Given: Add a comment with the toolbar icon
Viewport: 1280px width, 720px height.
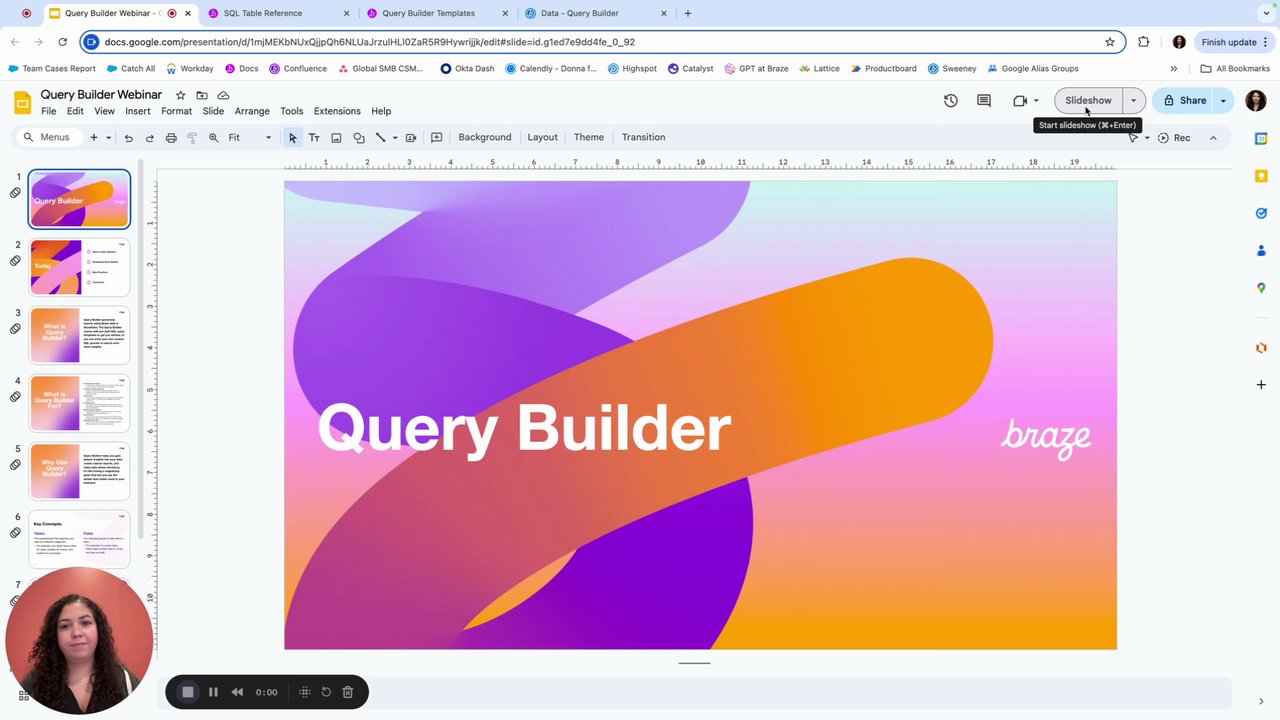Looking at the screenshot, I should pos(436,137).
